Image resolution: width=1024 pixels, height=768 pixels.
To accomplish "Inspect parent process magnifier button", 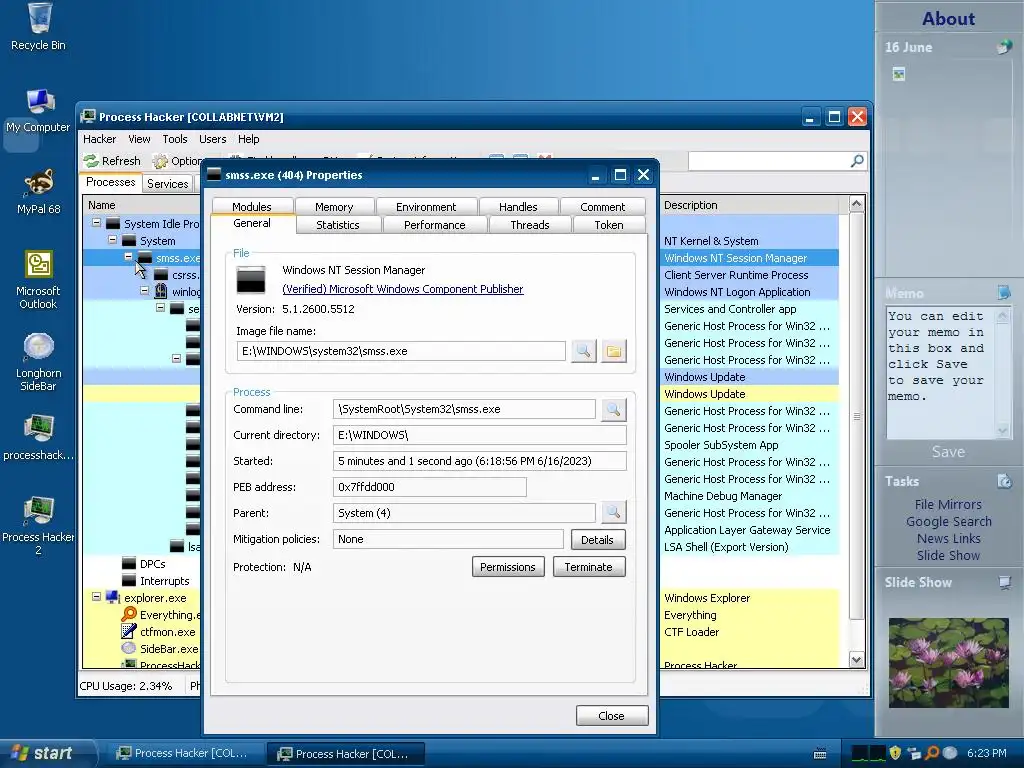I will click(x=613, y=513).
